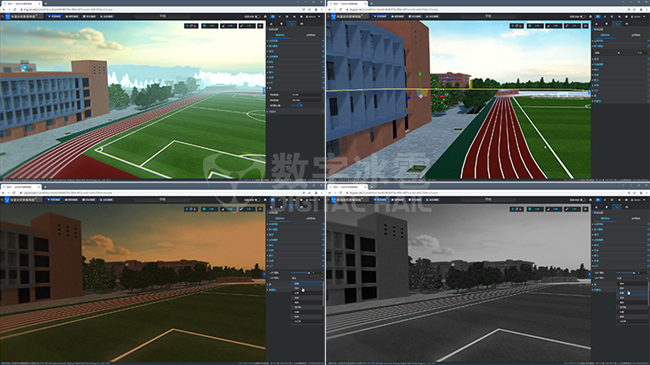The image size is (650, 365).
Task: Expand the first effect row in grayscale scene panel
Action: pos(593,224)
